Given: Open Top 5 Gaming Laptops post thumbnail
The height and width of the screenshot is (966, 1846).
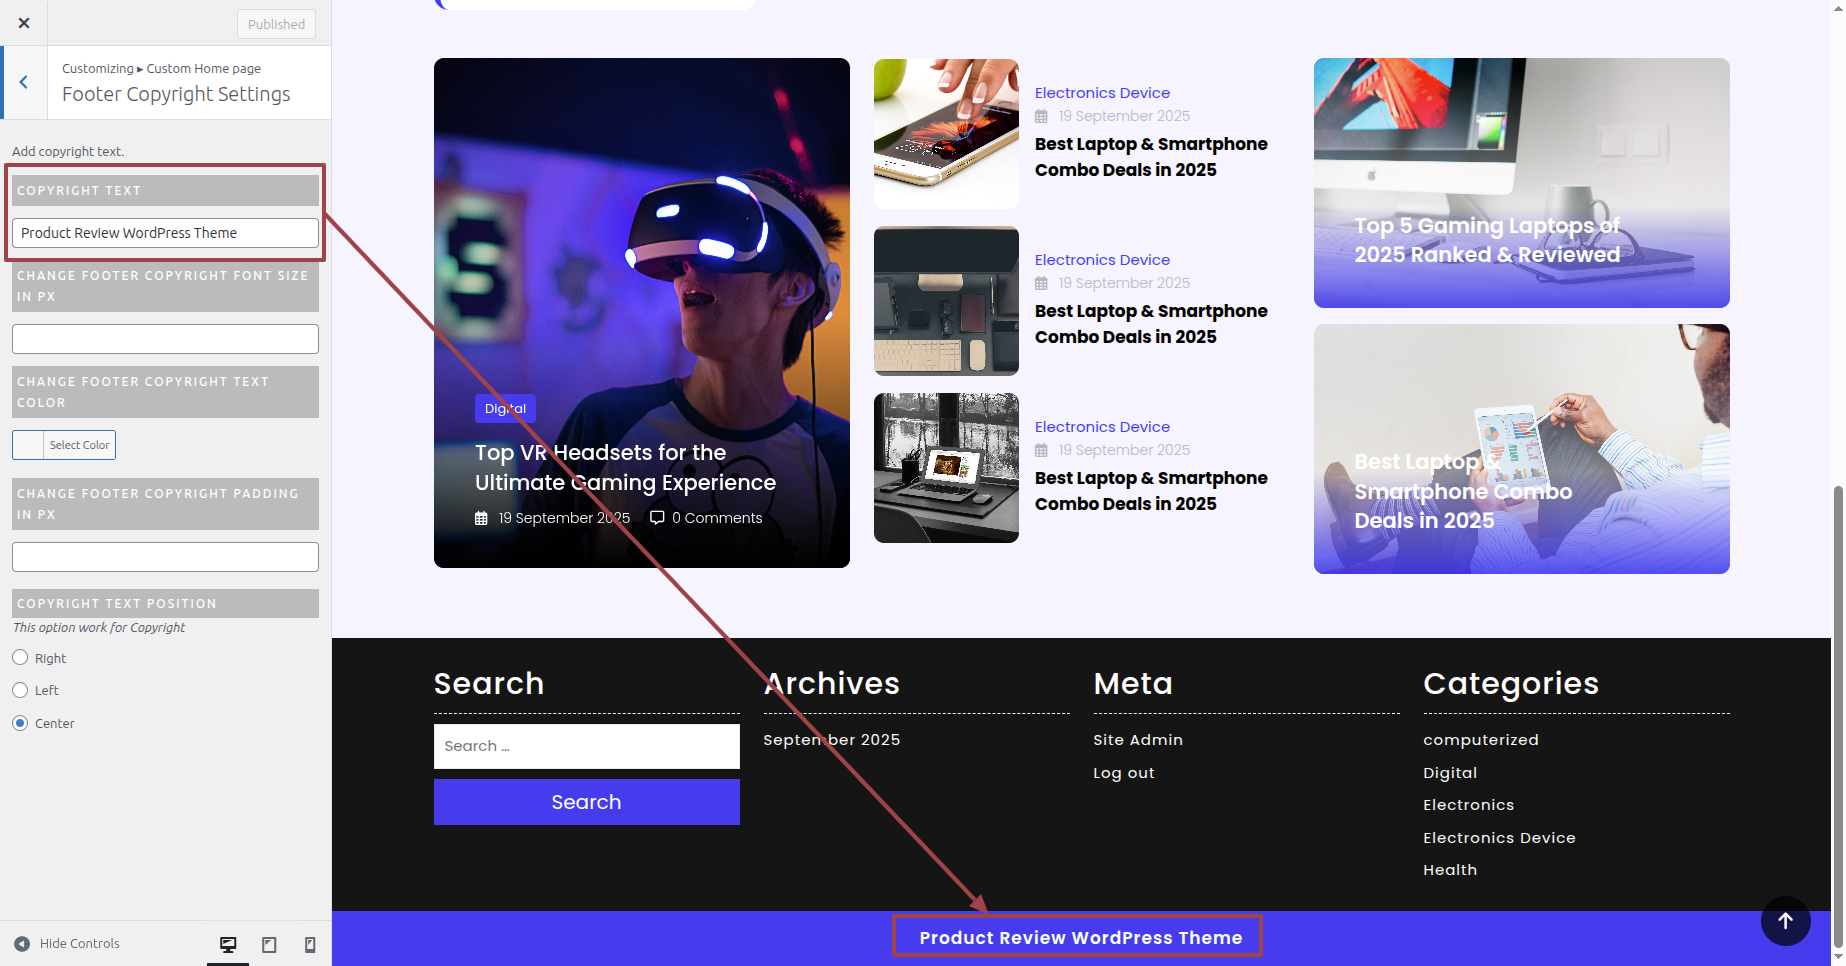Looking at the screenshot, I should click(1521, 183).
